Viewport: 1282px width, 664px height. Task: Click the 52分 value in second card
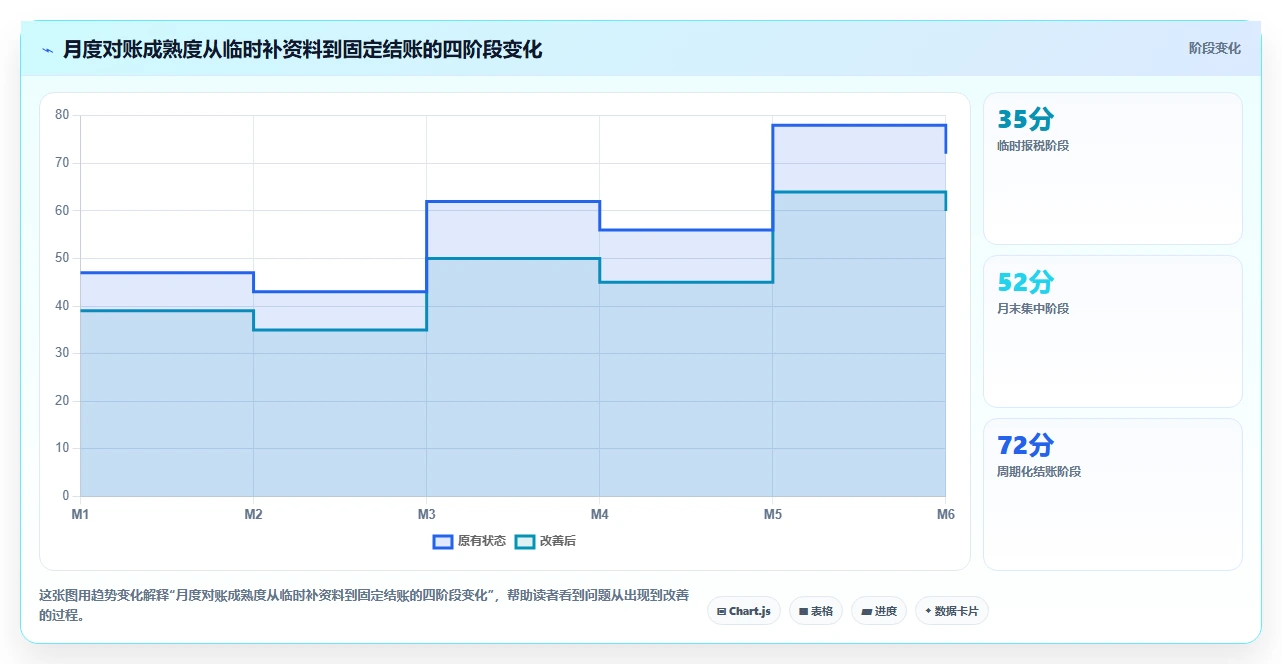(x=1025, y=283)
